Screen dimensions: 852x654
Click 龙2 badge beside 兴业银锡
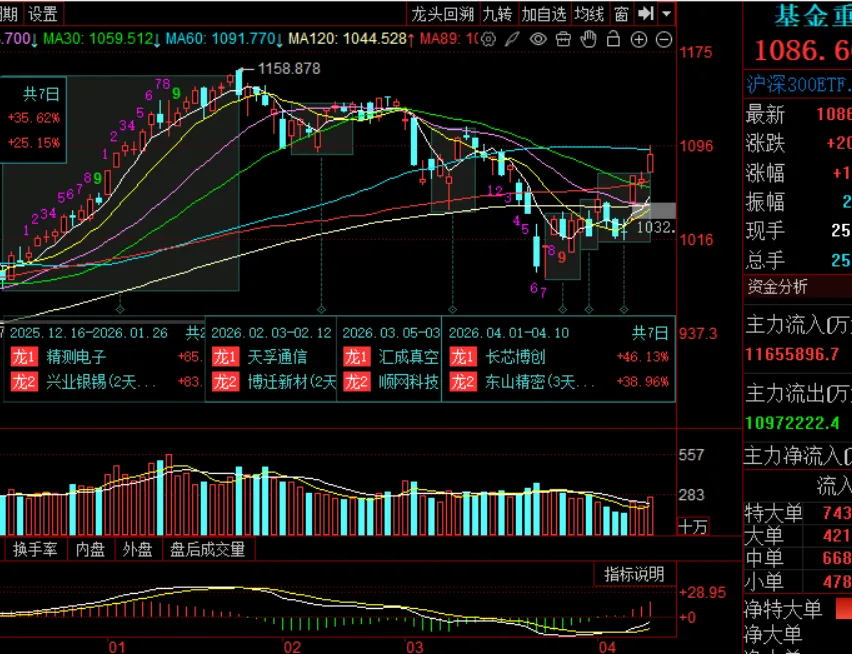(x=23, y=382)
